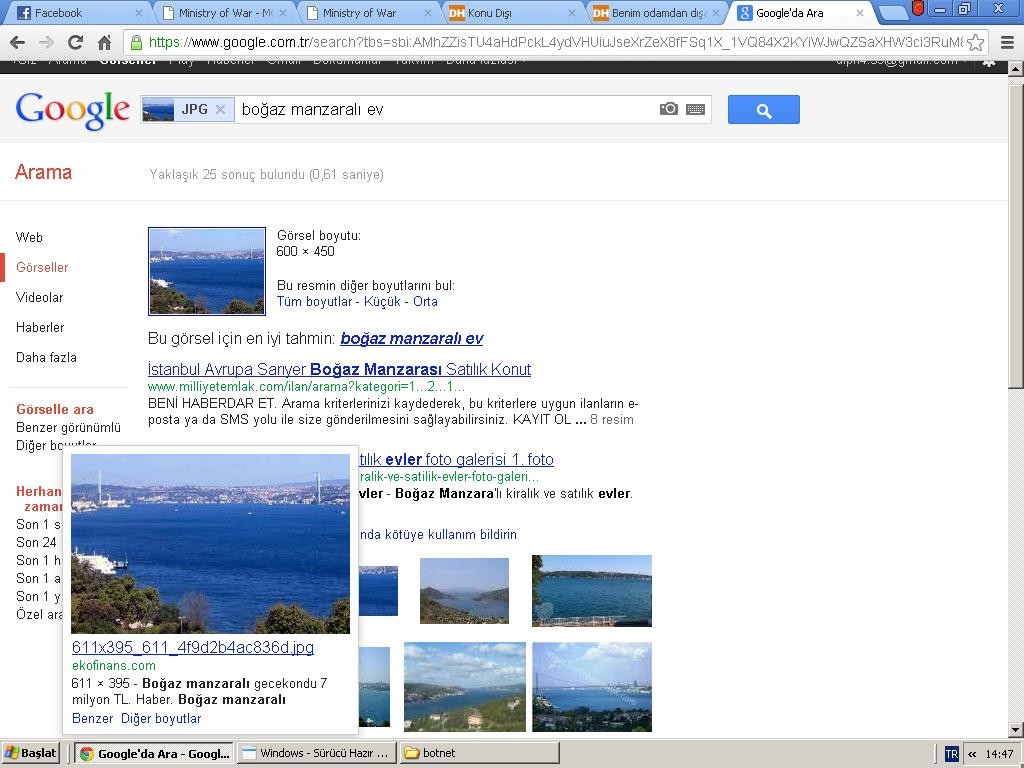Reload the page with the refresh icon
This screenshot has height=768, width=1024.
click(x=75, y=43)
